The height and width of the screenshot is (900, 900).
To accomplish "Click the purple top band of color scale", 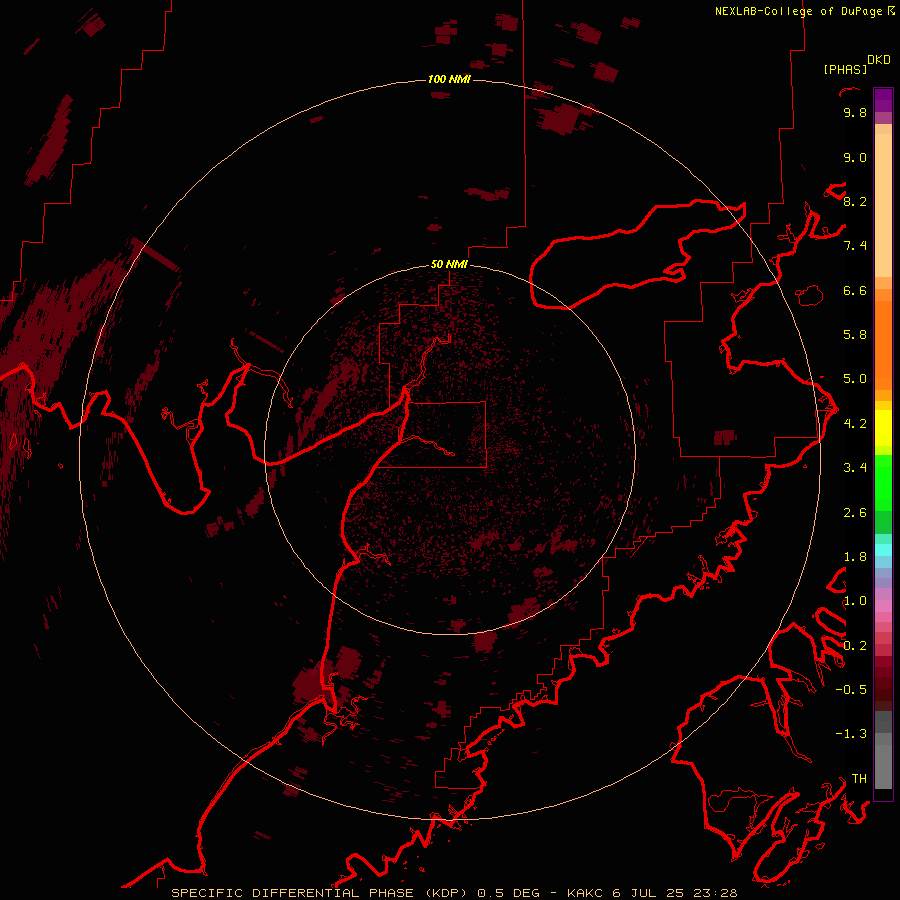I will click(x=883, y=100).
